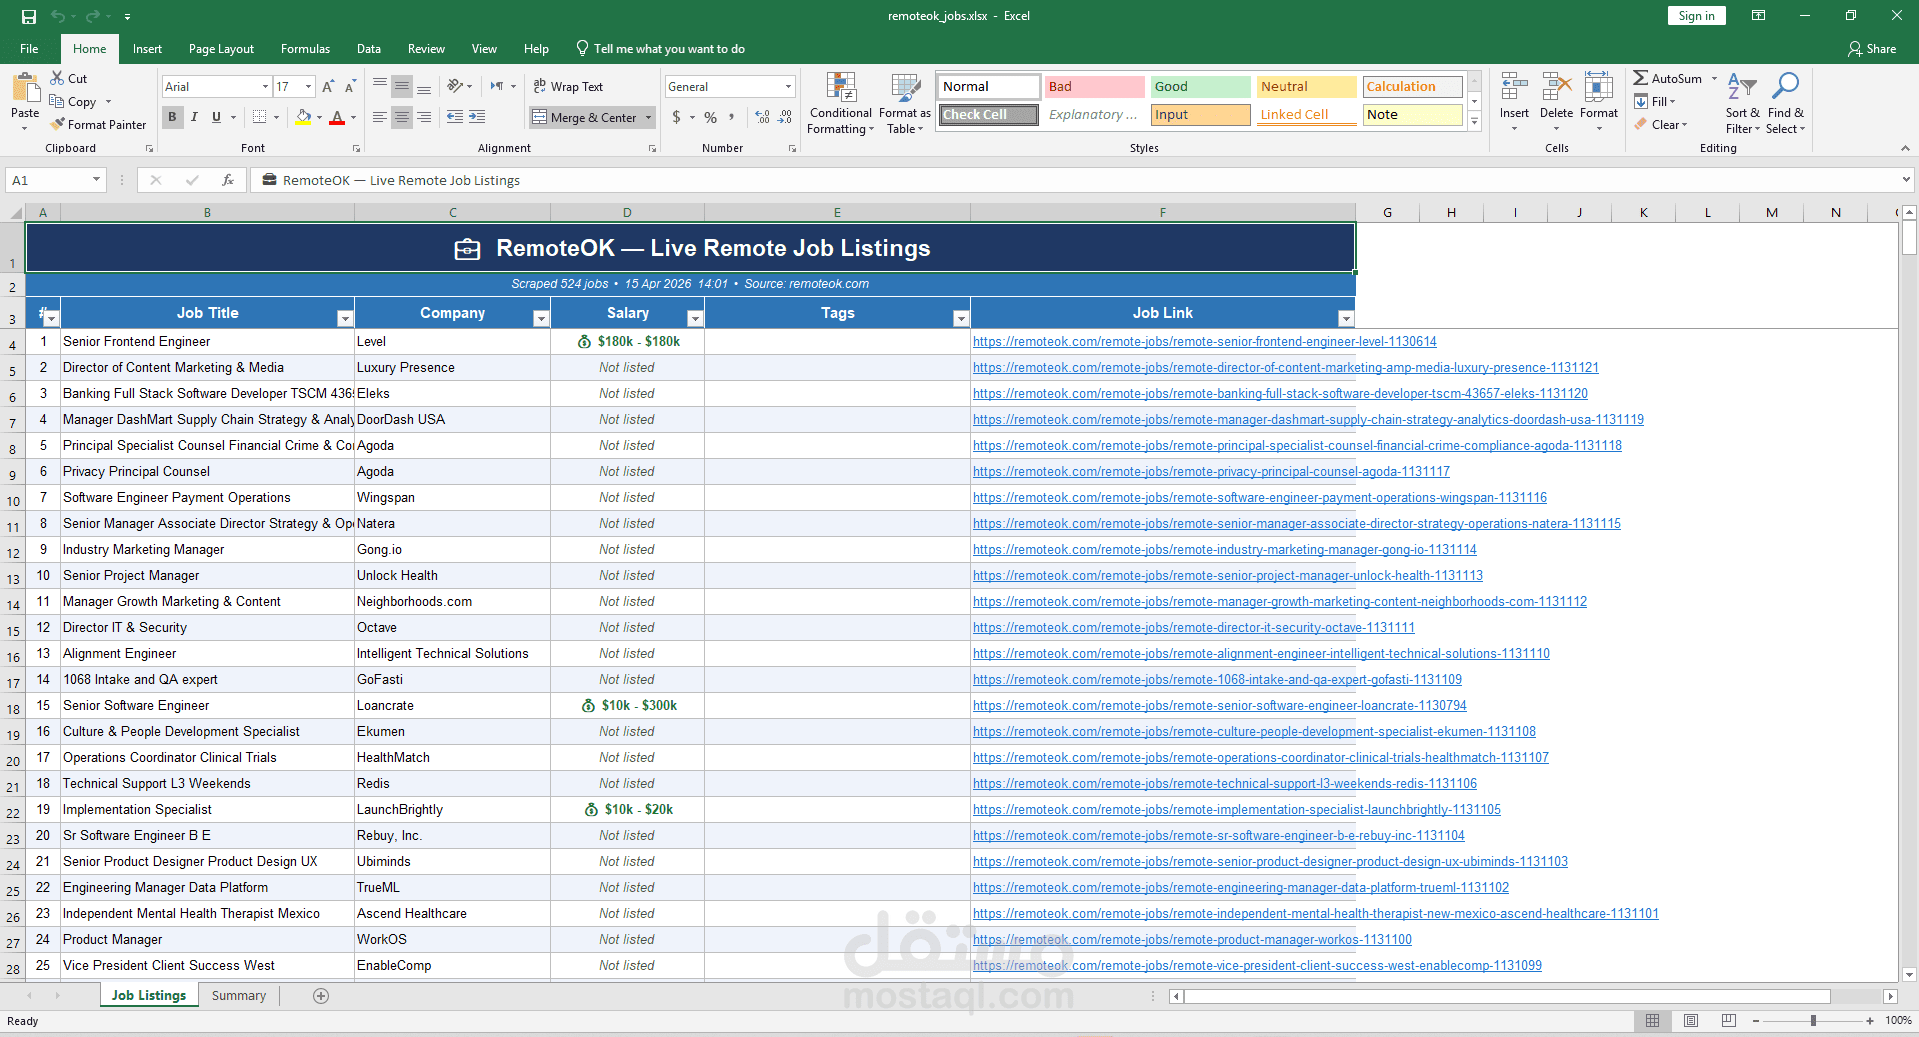Viewport: 1919px width, 1037px height.
Task: Click the zoom slider handle
Action: pyautogui.click(x=1813, y=1021)
